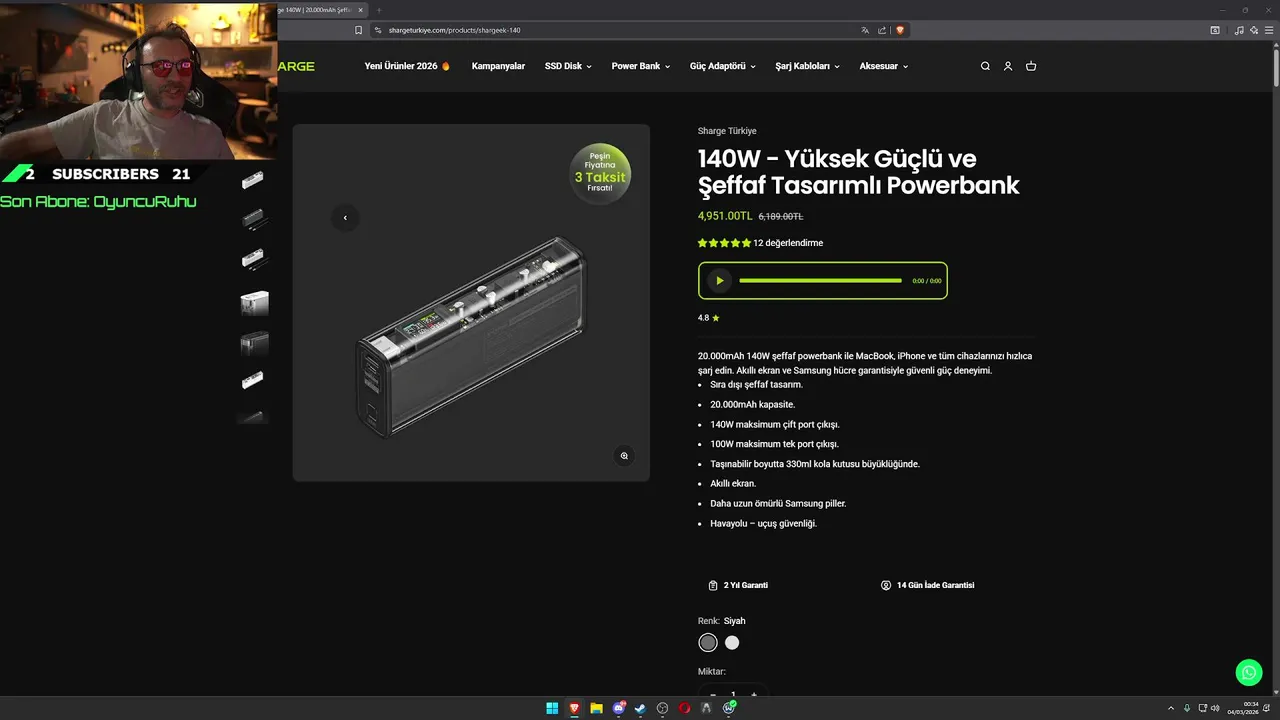1280x720 pixels.
Task: Click the 3 Taksit promo badge
Action: pyautogui.click(x=600, y=174)
